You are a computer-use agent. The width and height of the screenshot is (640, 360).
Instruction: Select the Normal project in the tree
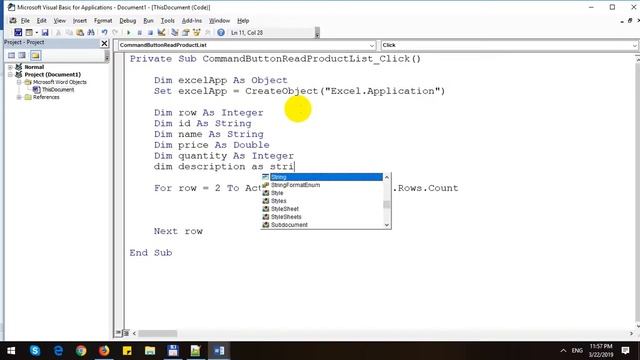(x=34, y=67)
